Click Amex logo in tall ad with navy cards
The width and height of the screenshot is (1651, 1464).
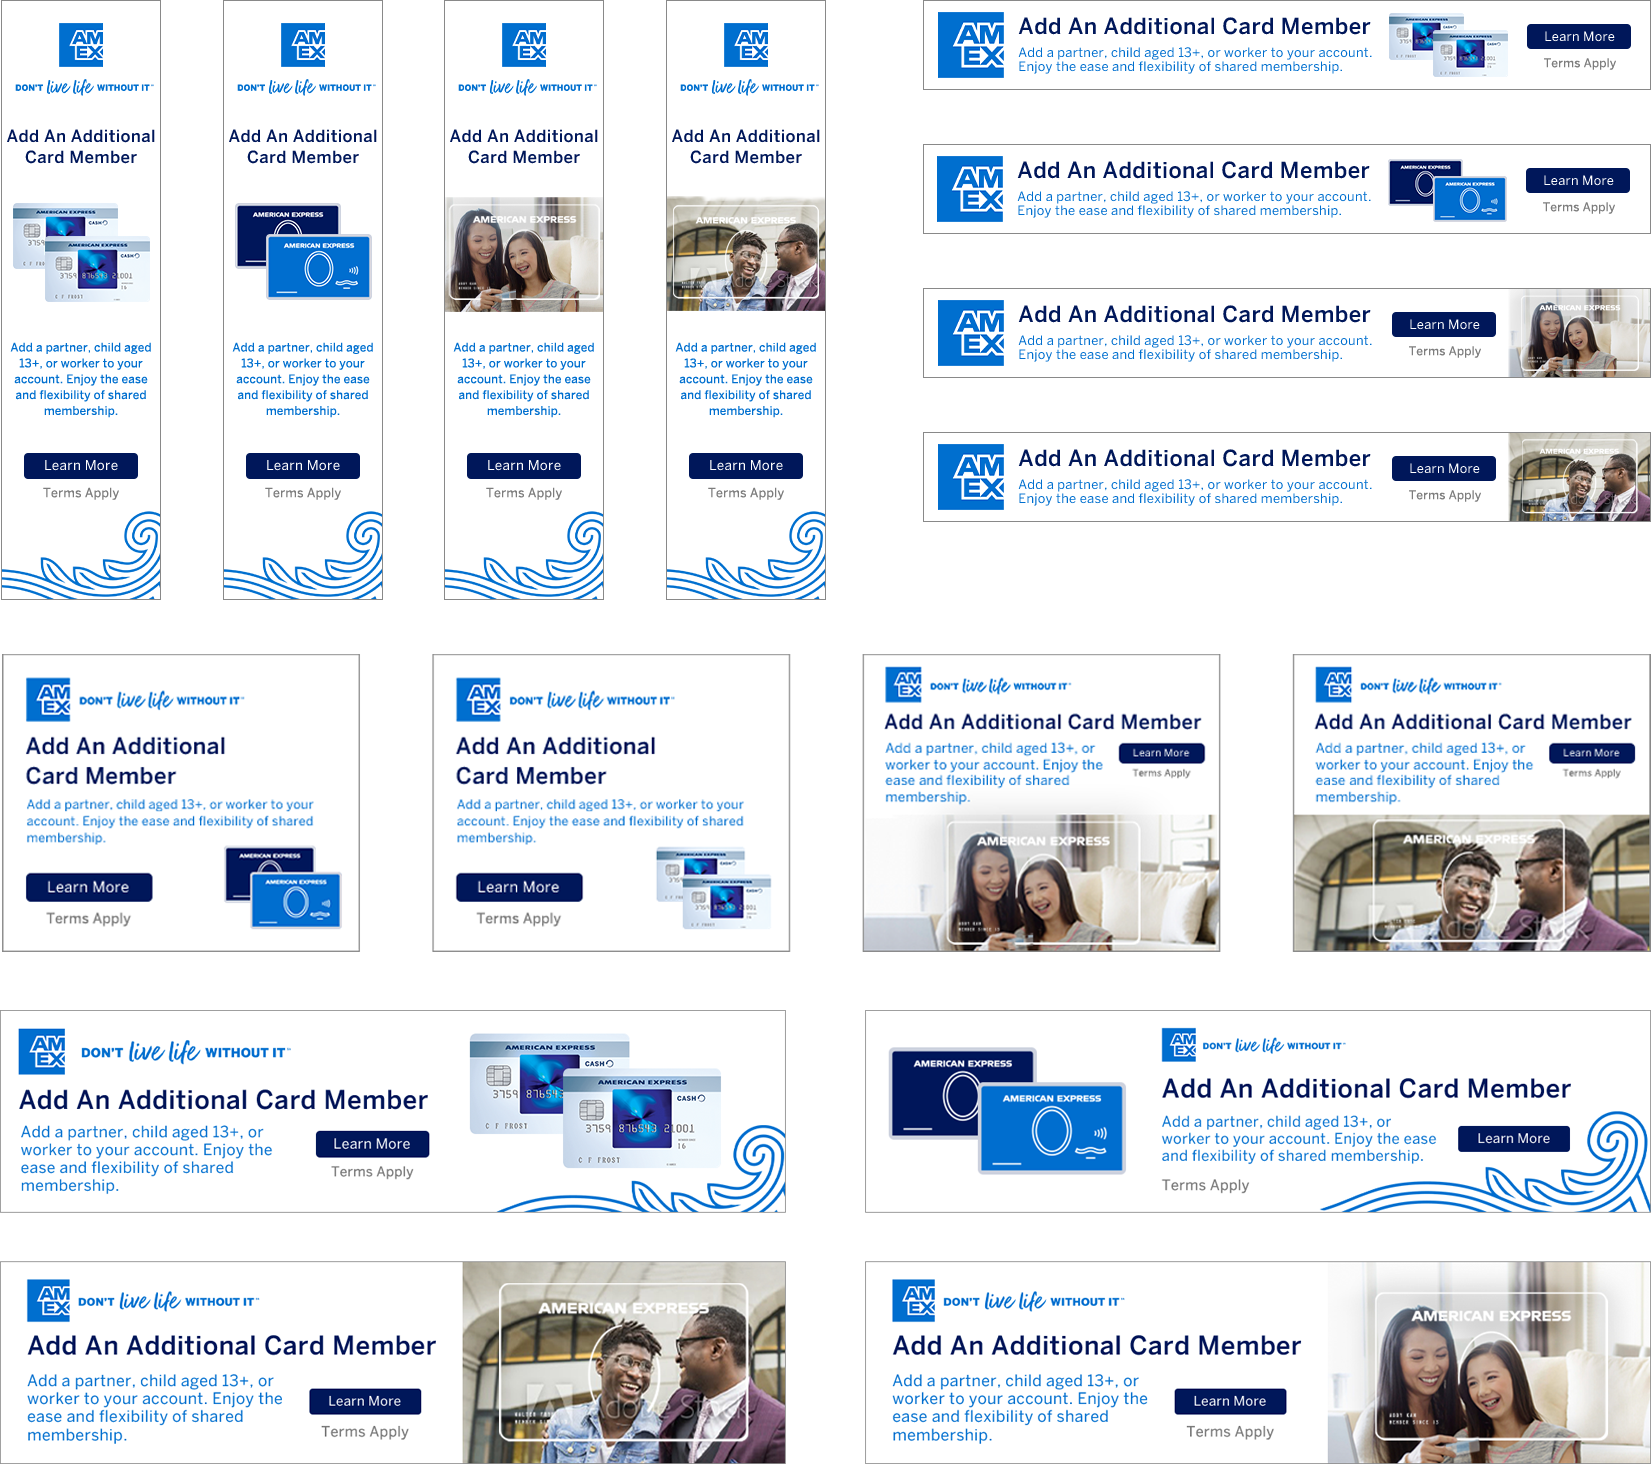click(x=303, y=46)
